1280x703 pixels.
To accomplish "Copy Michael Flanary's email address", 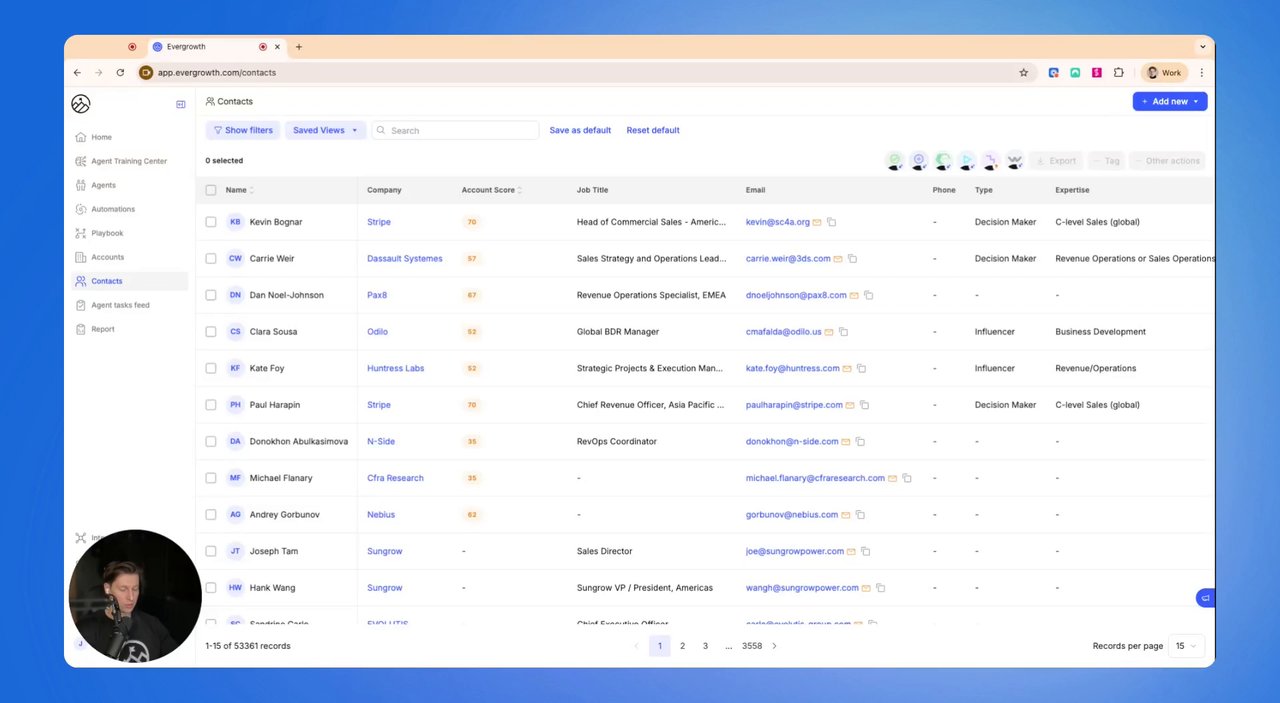I will click(906, 478).
